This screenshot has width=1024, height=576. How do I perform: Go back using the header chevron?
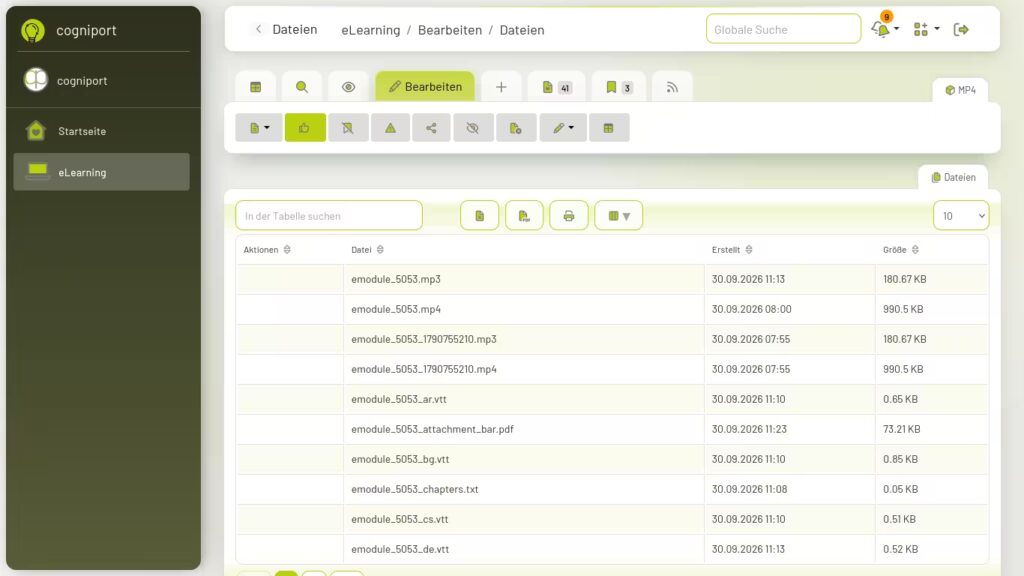pos(259,29)
